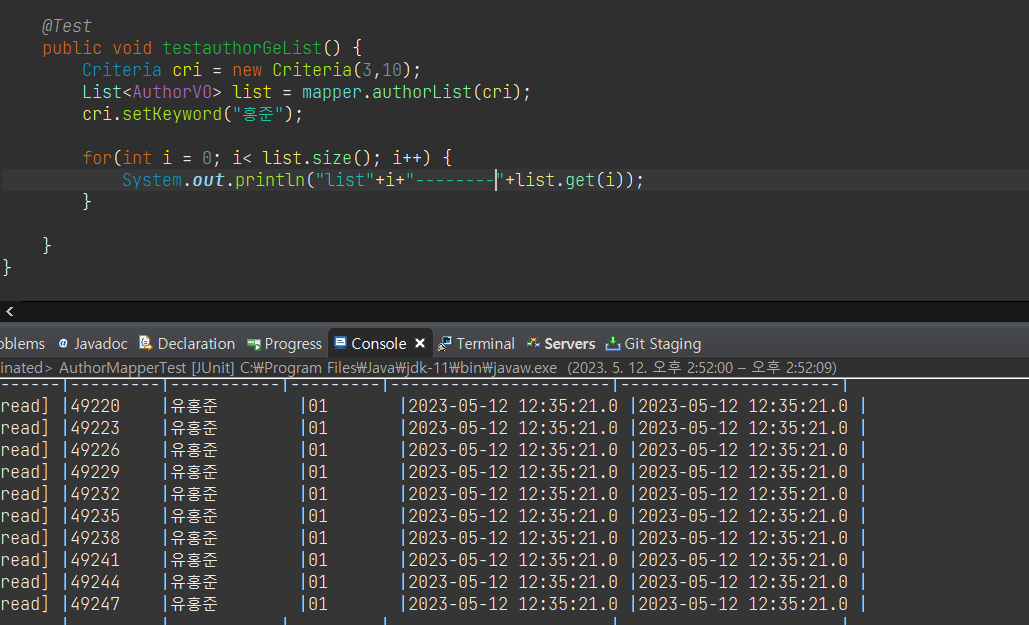Switch to the Servers tab
Viewport: 1029px width, 625px height.
[x=561, y=343]
